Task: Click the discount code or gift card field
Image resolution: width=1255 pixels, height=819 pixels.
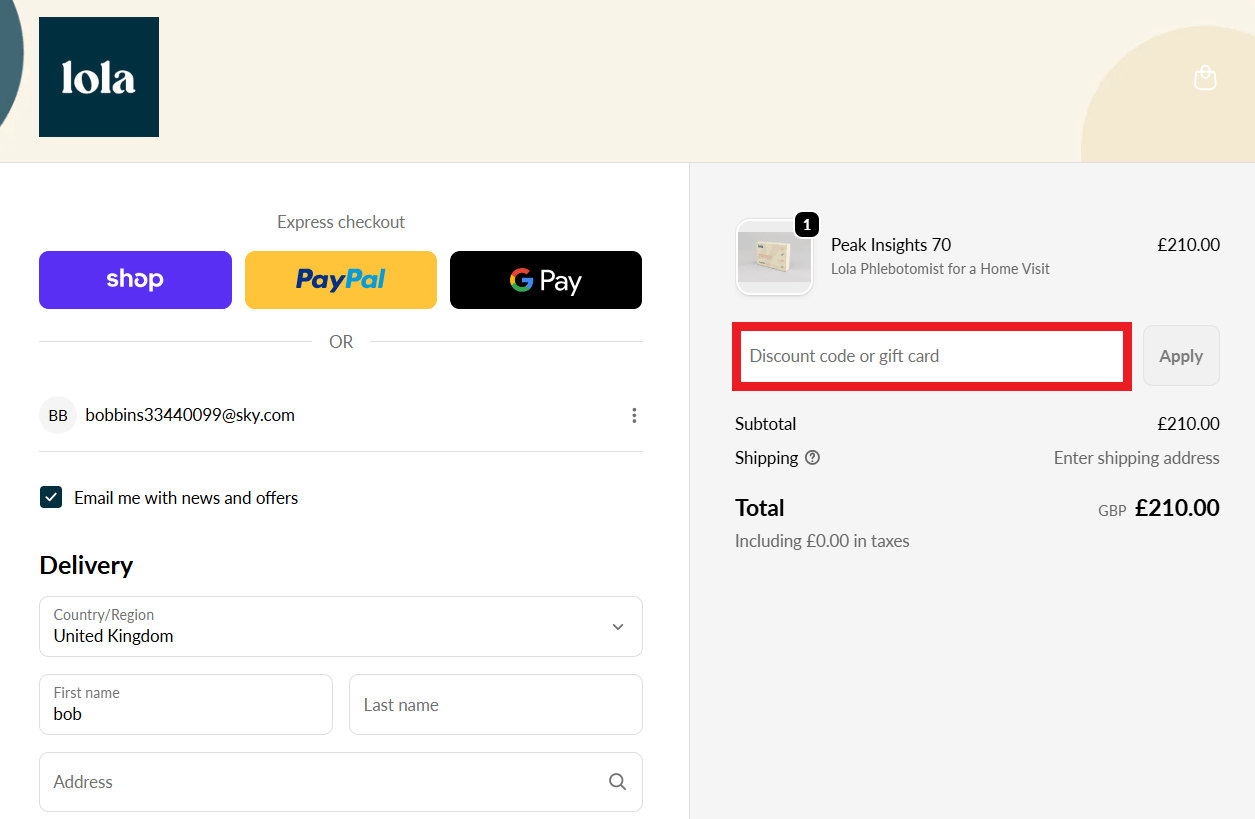Action: tap(932, 355)
